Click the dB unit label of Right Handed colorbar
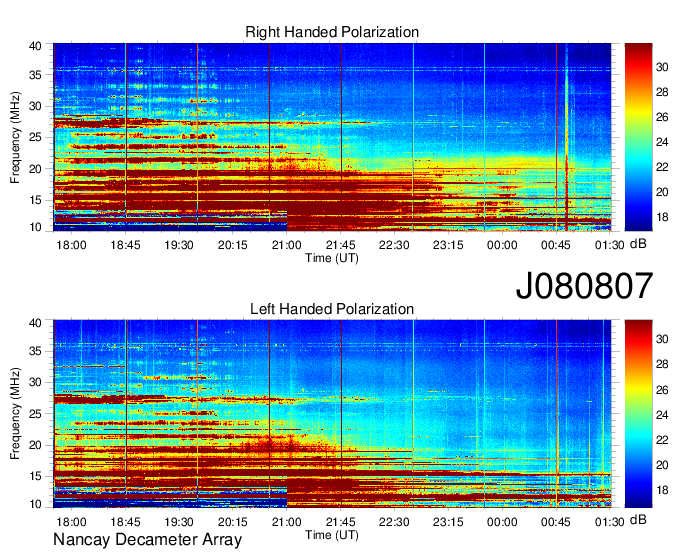 click(x=638, y=244)
